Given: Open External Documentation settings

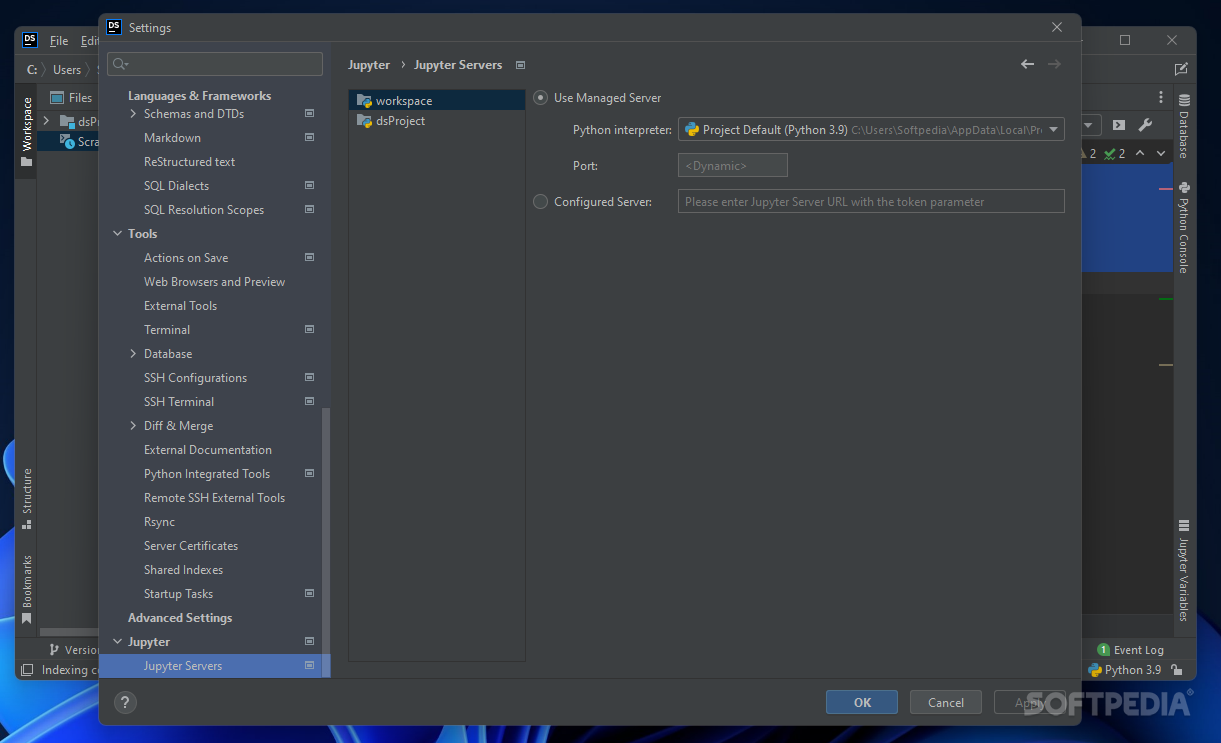Looking at the screenshot, I should coord(208,450).
